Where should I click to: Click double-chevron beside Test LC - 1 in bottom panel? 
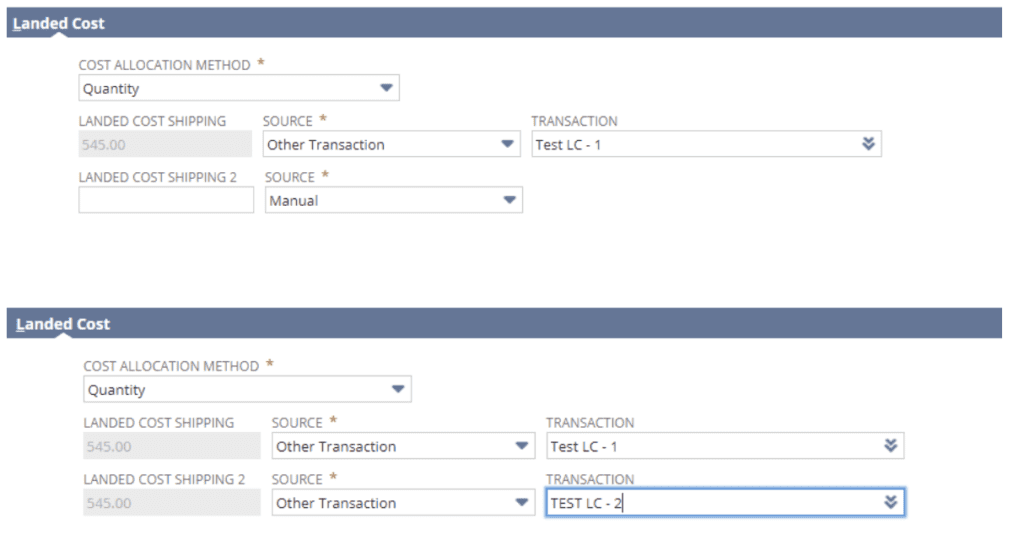click(x=890, y=446)
